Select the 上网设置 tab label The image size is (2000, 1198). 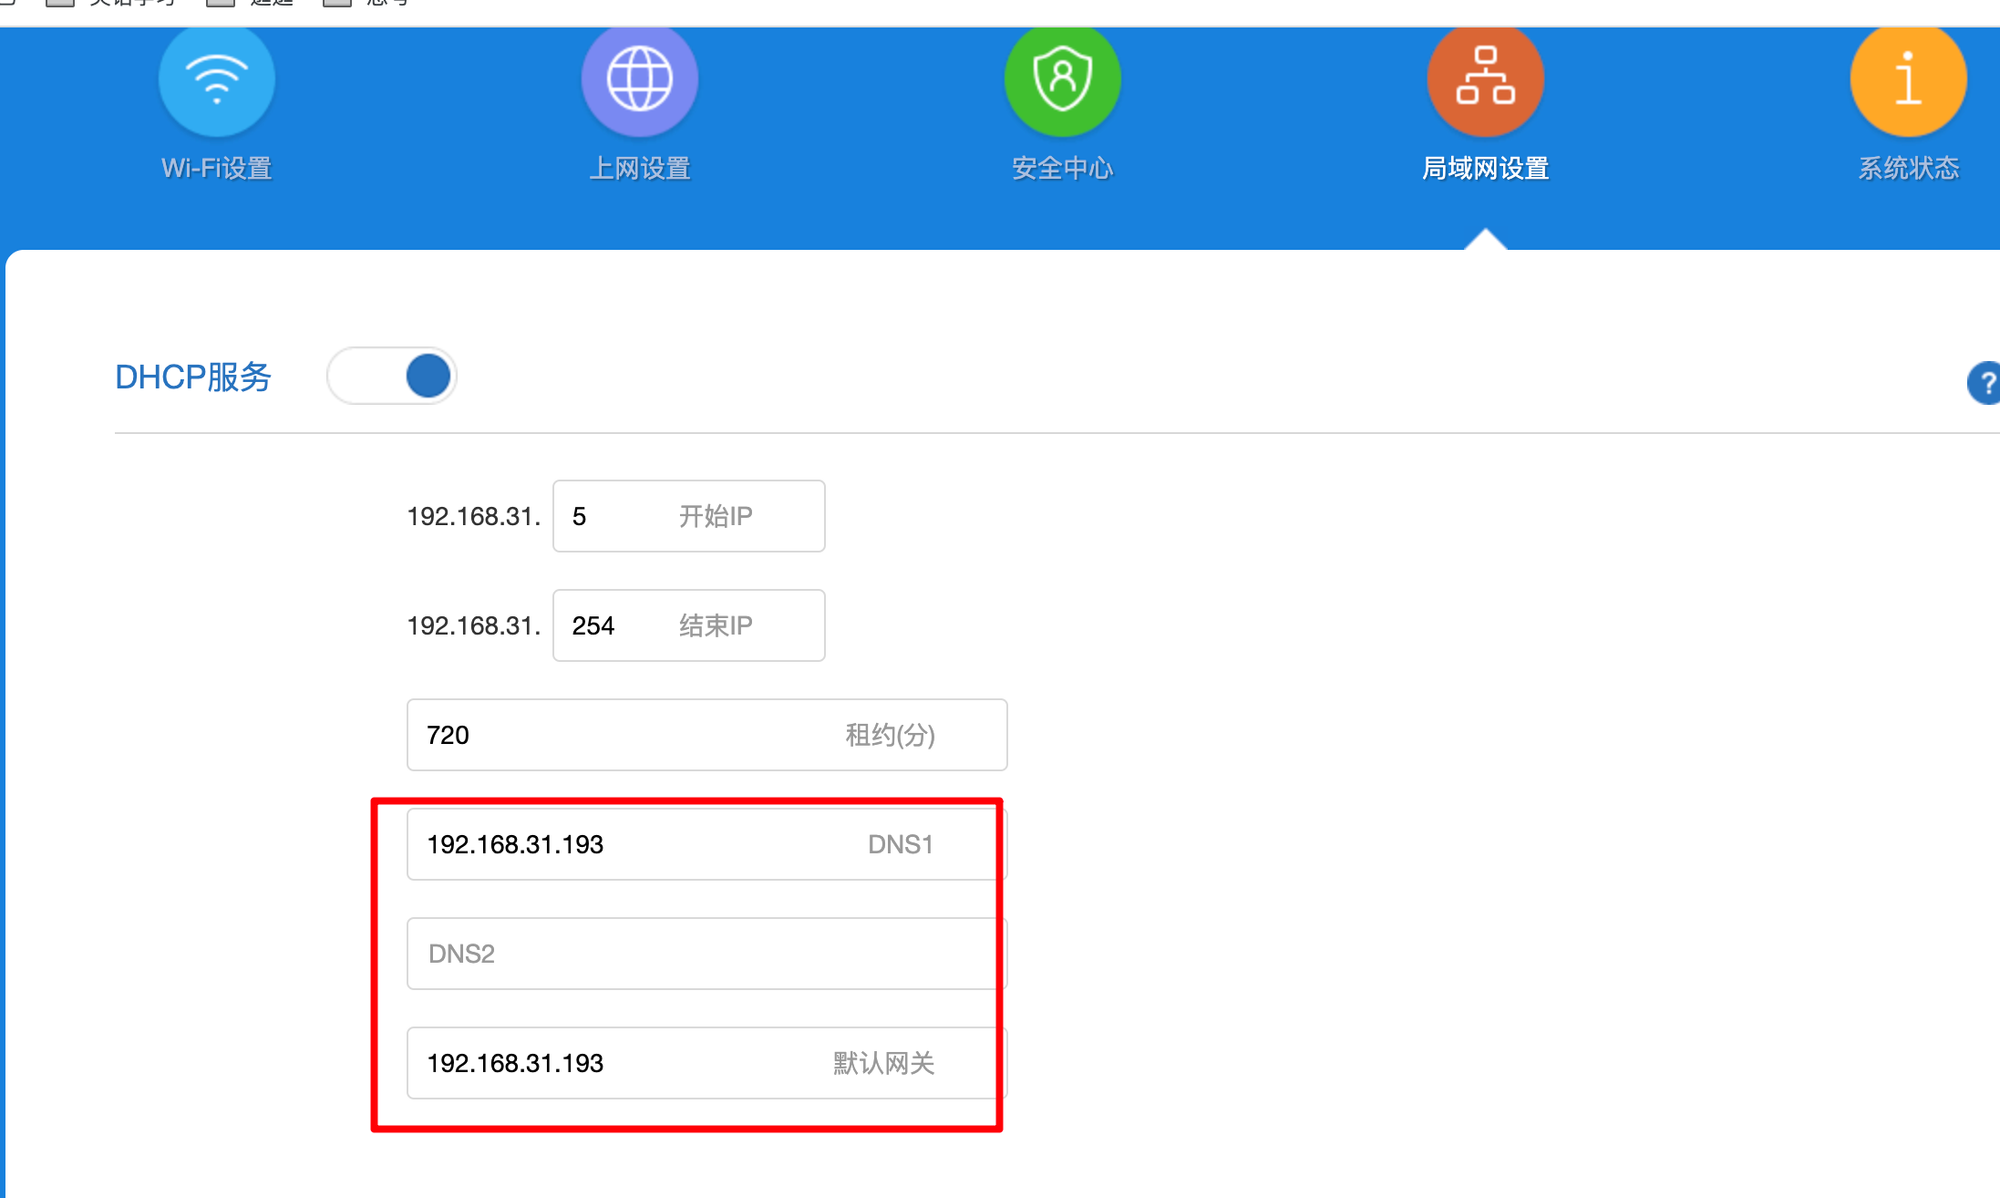click(640, 168)
